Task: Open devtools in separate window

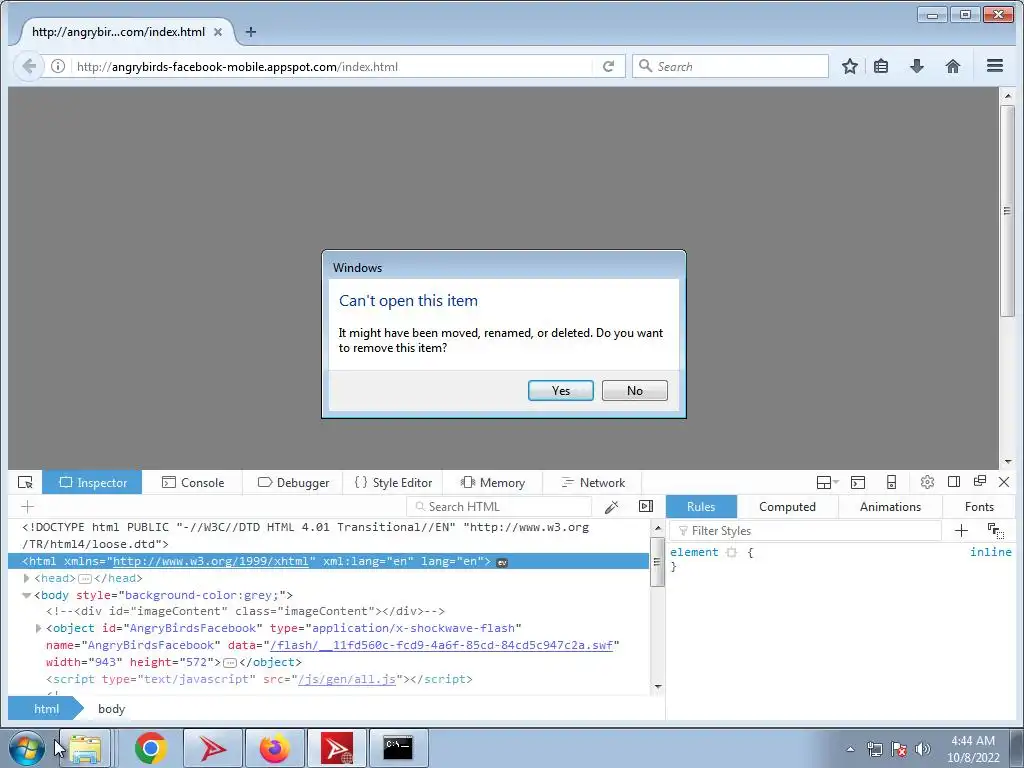Action: [980, 481]
